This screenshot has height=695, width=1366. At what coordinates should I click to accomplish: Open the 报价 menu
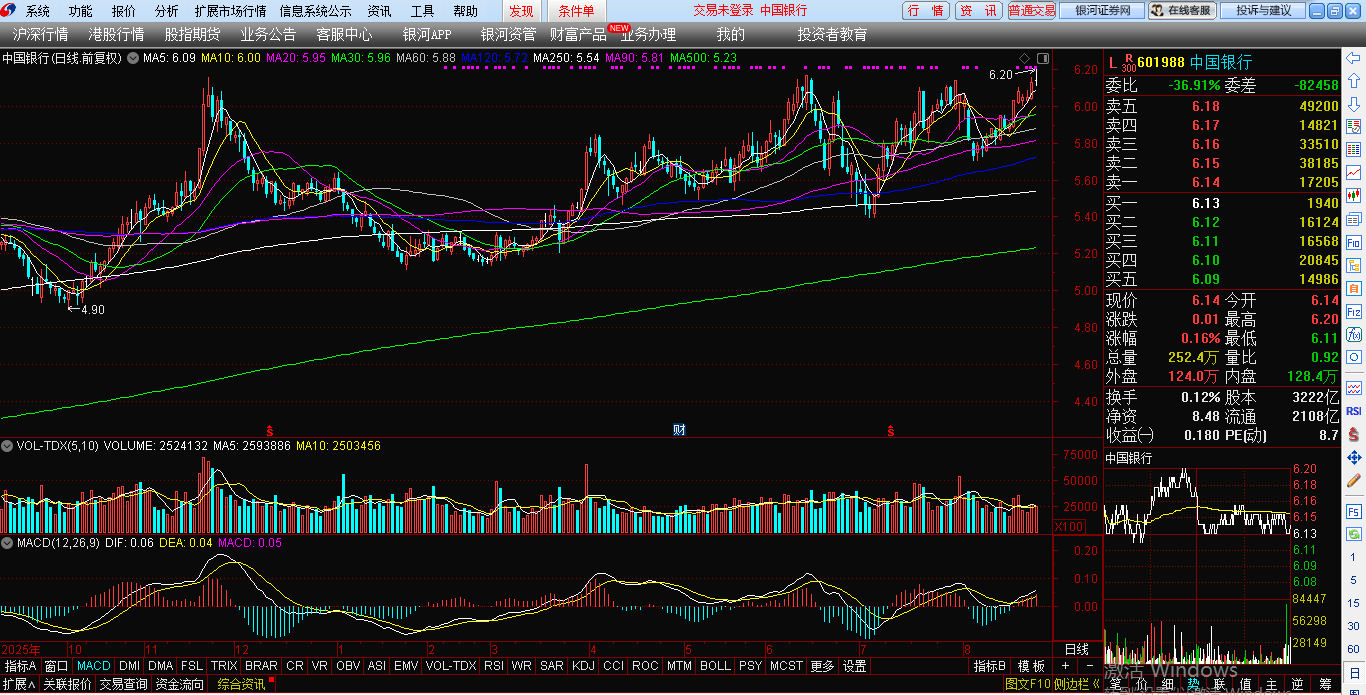(124, 11)
